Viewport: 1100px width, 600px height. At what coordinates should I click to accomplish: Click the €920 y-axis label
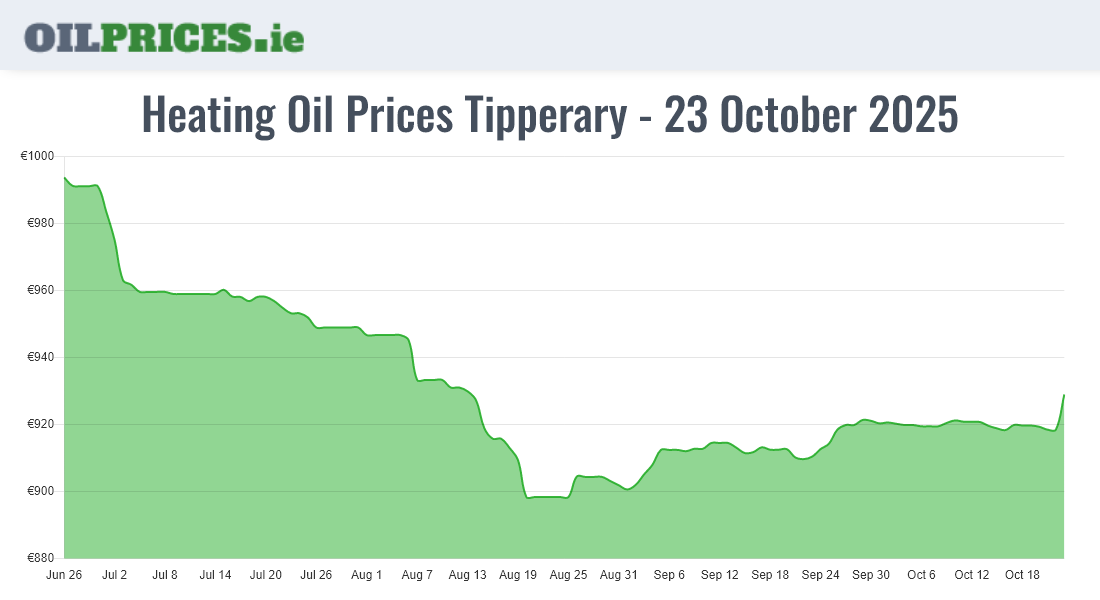(42, 425)
